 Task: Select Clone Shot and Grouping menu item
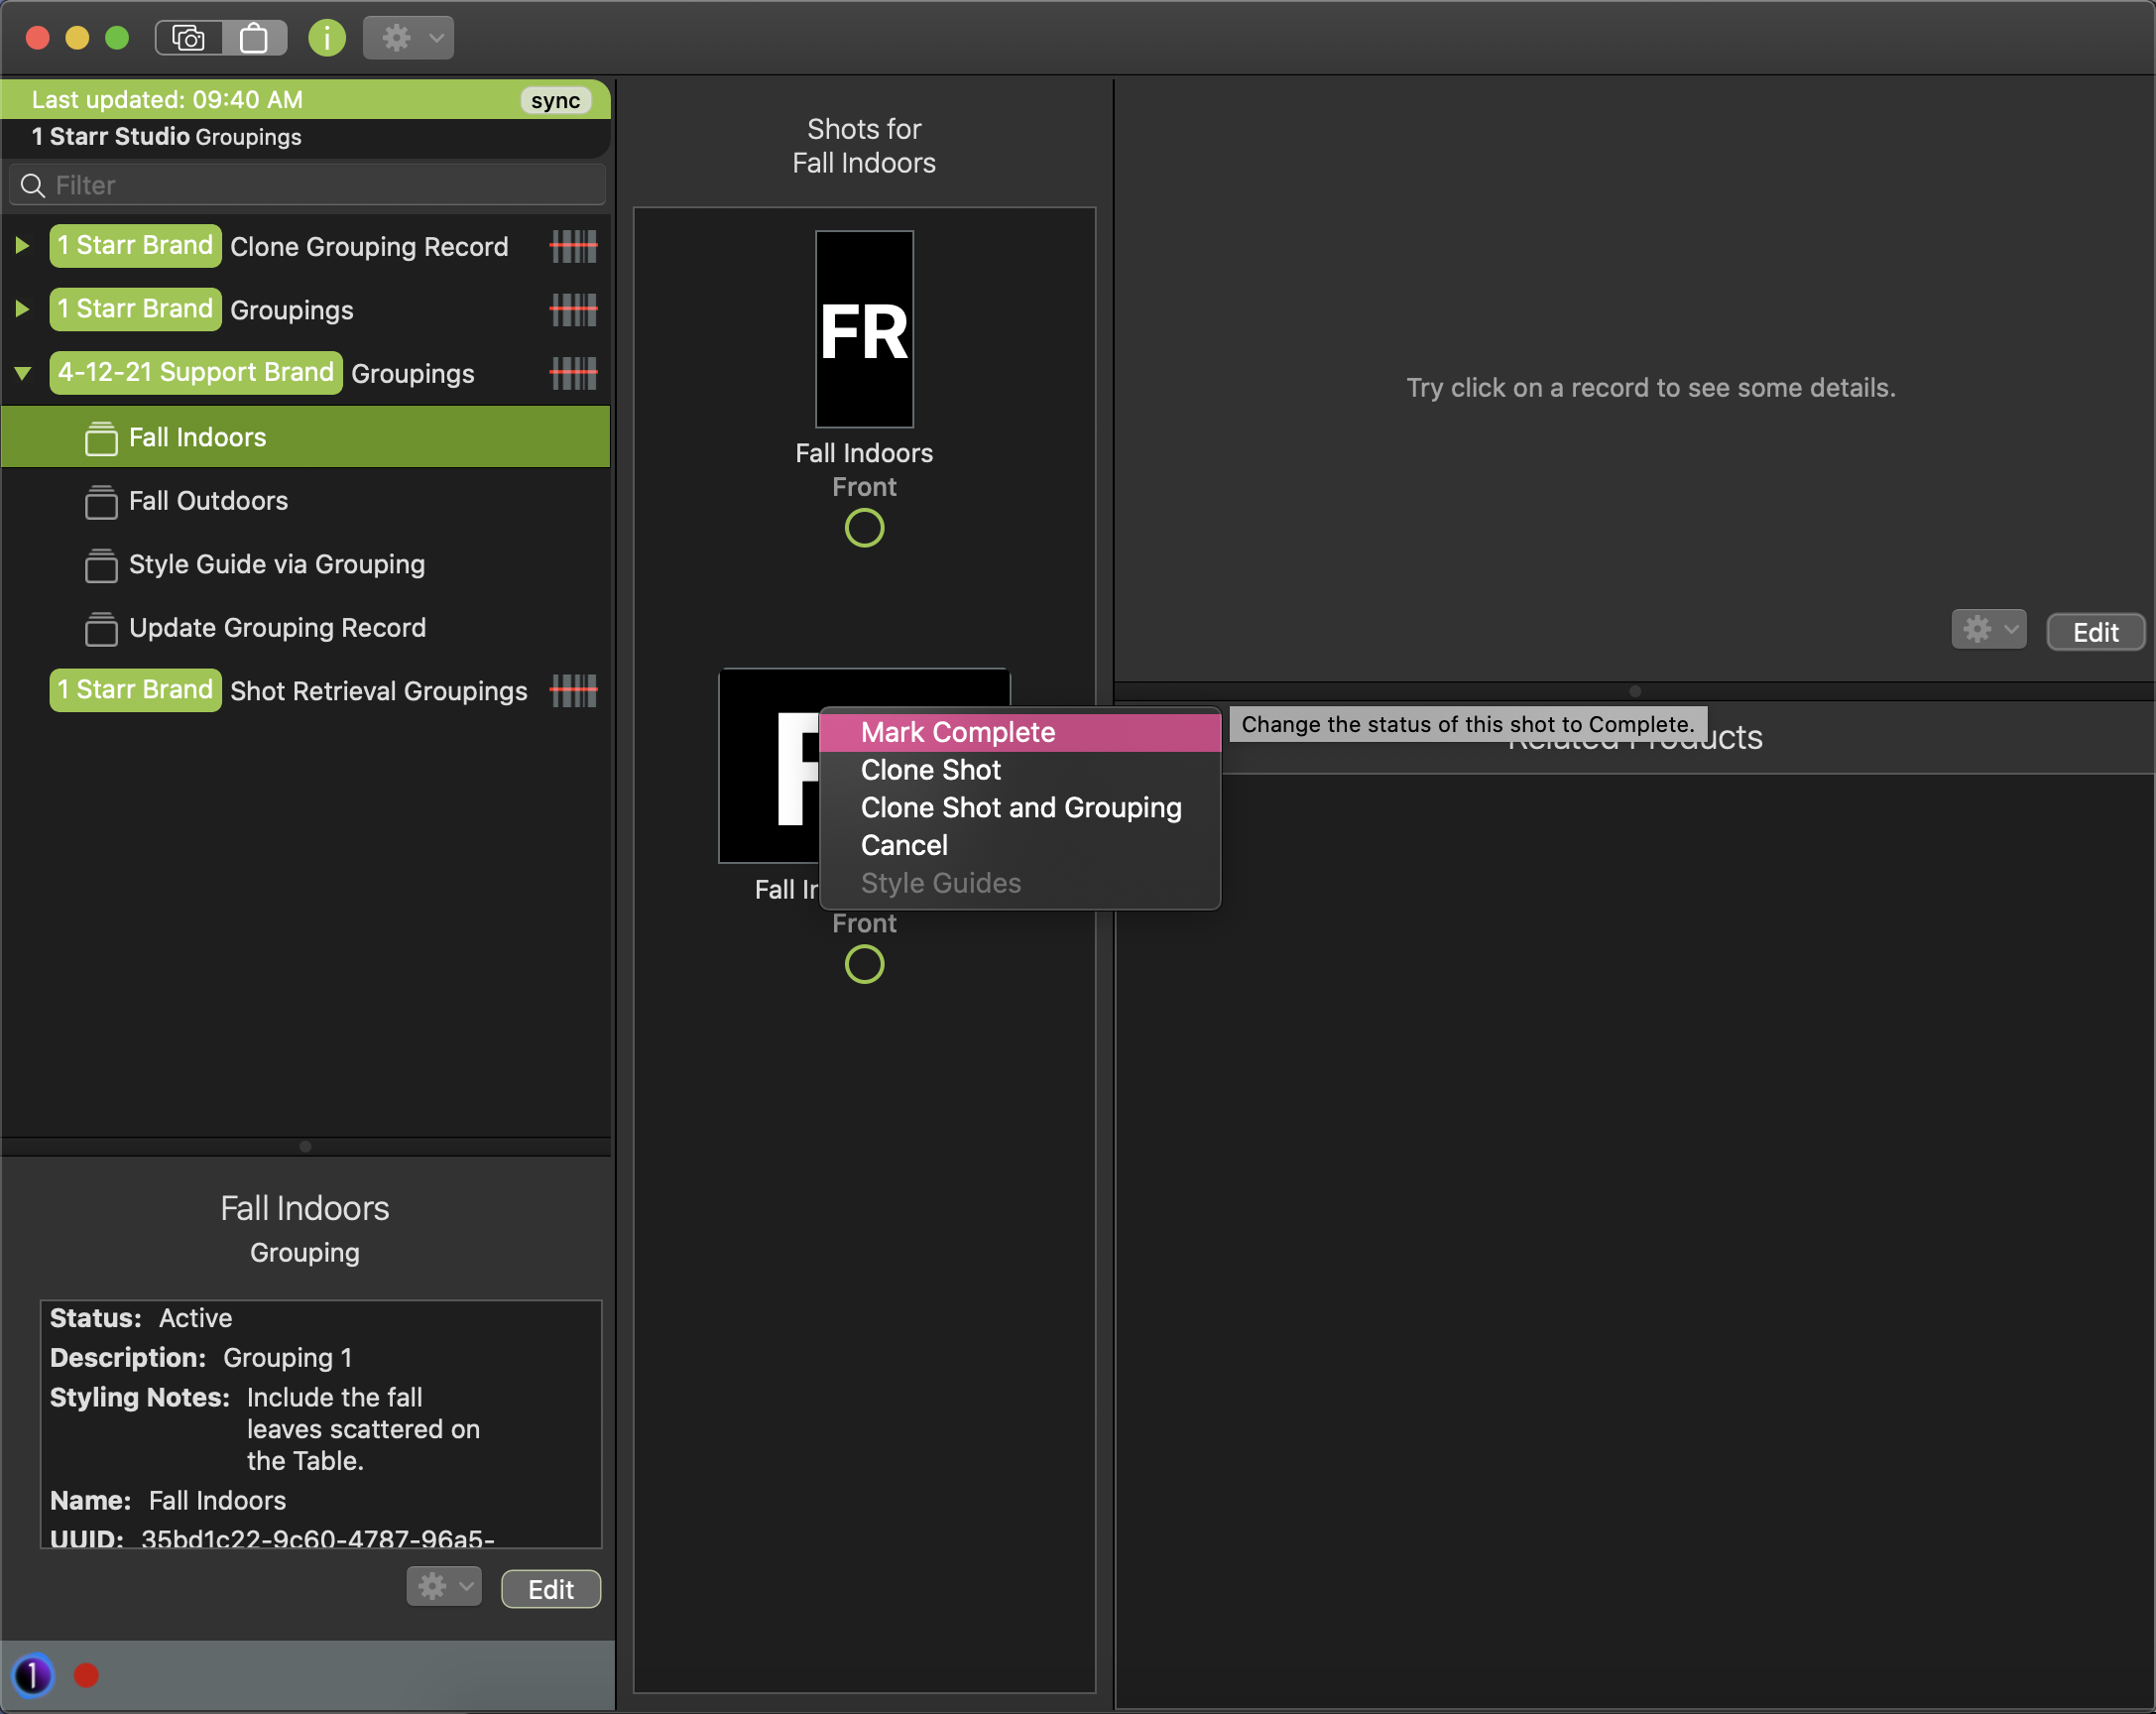[1020, 807]
